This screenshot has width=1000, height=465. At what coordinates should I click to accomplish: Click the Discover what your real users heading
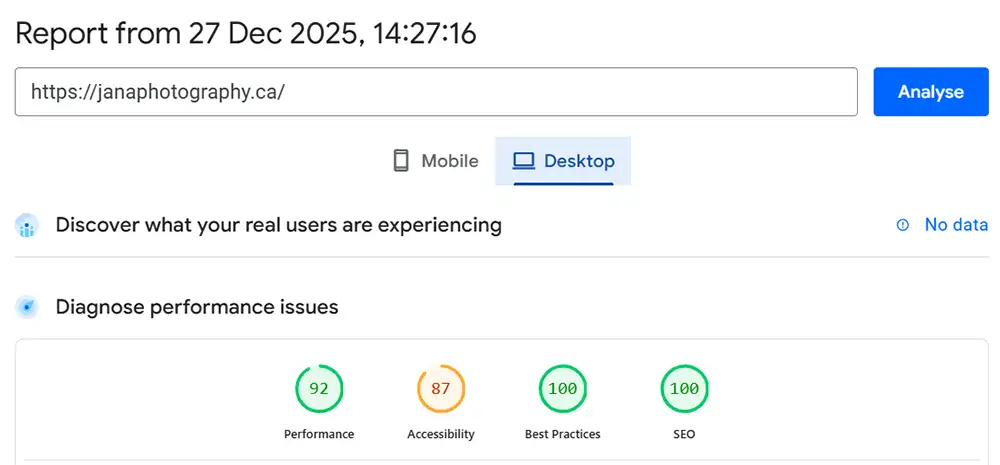(278, 225)
